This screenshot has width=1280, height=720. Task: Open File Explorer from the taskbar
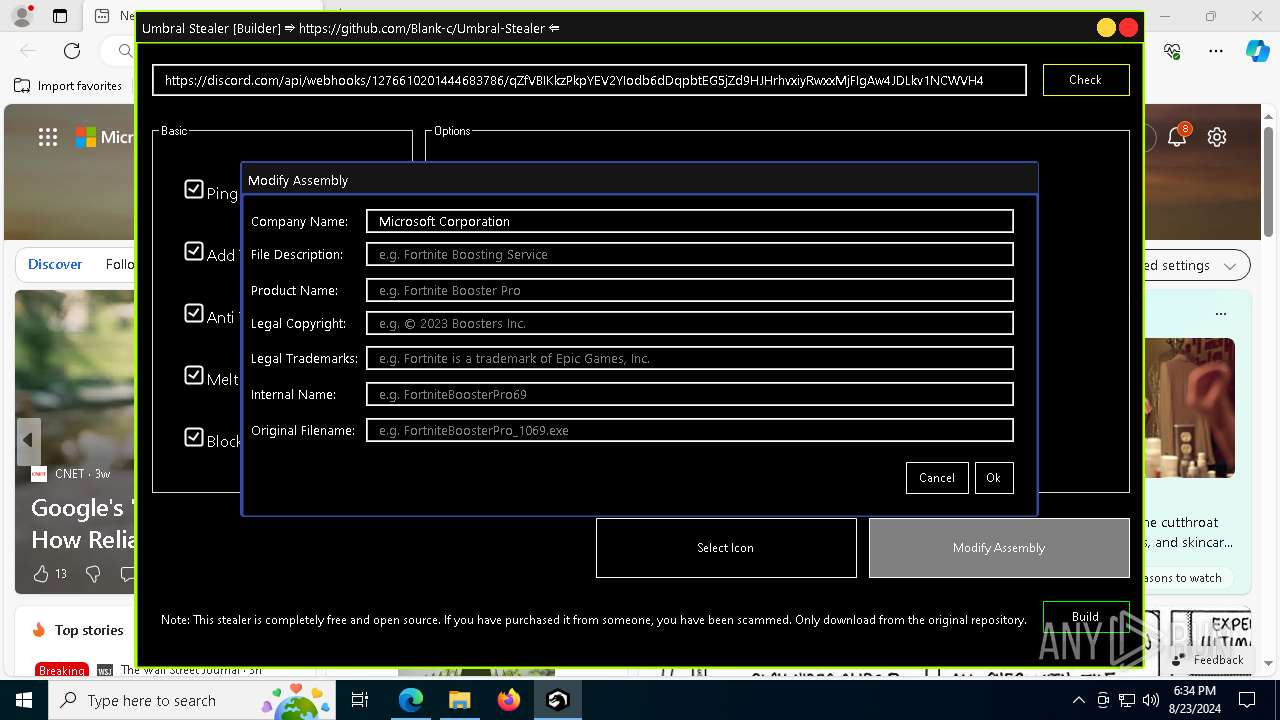click(459, 700)
